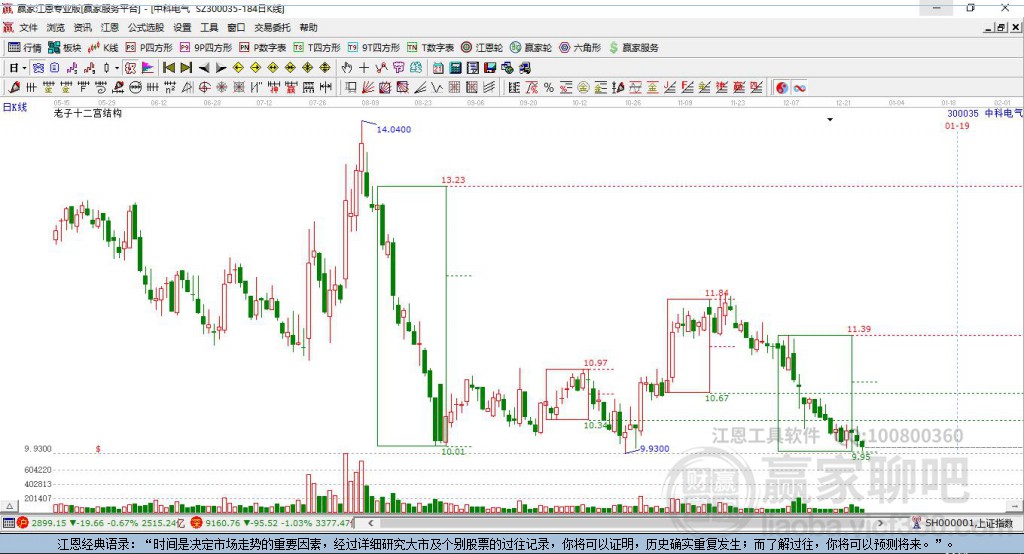Click the 13.23 resistance level label
The image size is (1024, 554).
tap(453, 180)
